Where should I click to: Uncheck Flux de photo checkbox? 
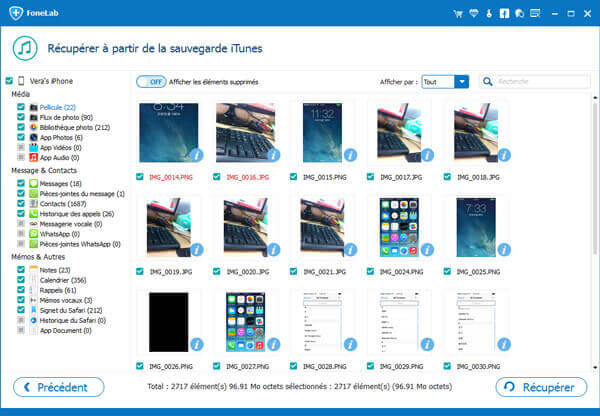pyautogui.click(x=21, y=117)
